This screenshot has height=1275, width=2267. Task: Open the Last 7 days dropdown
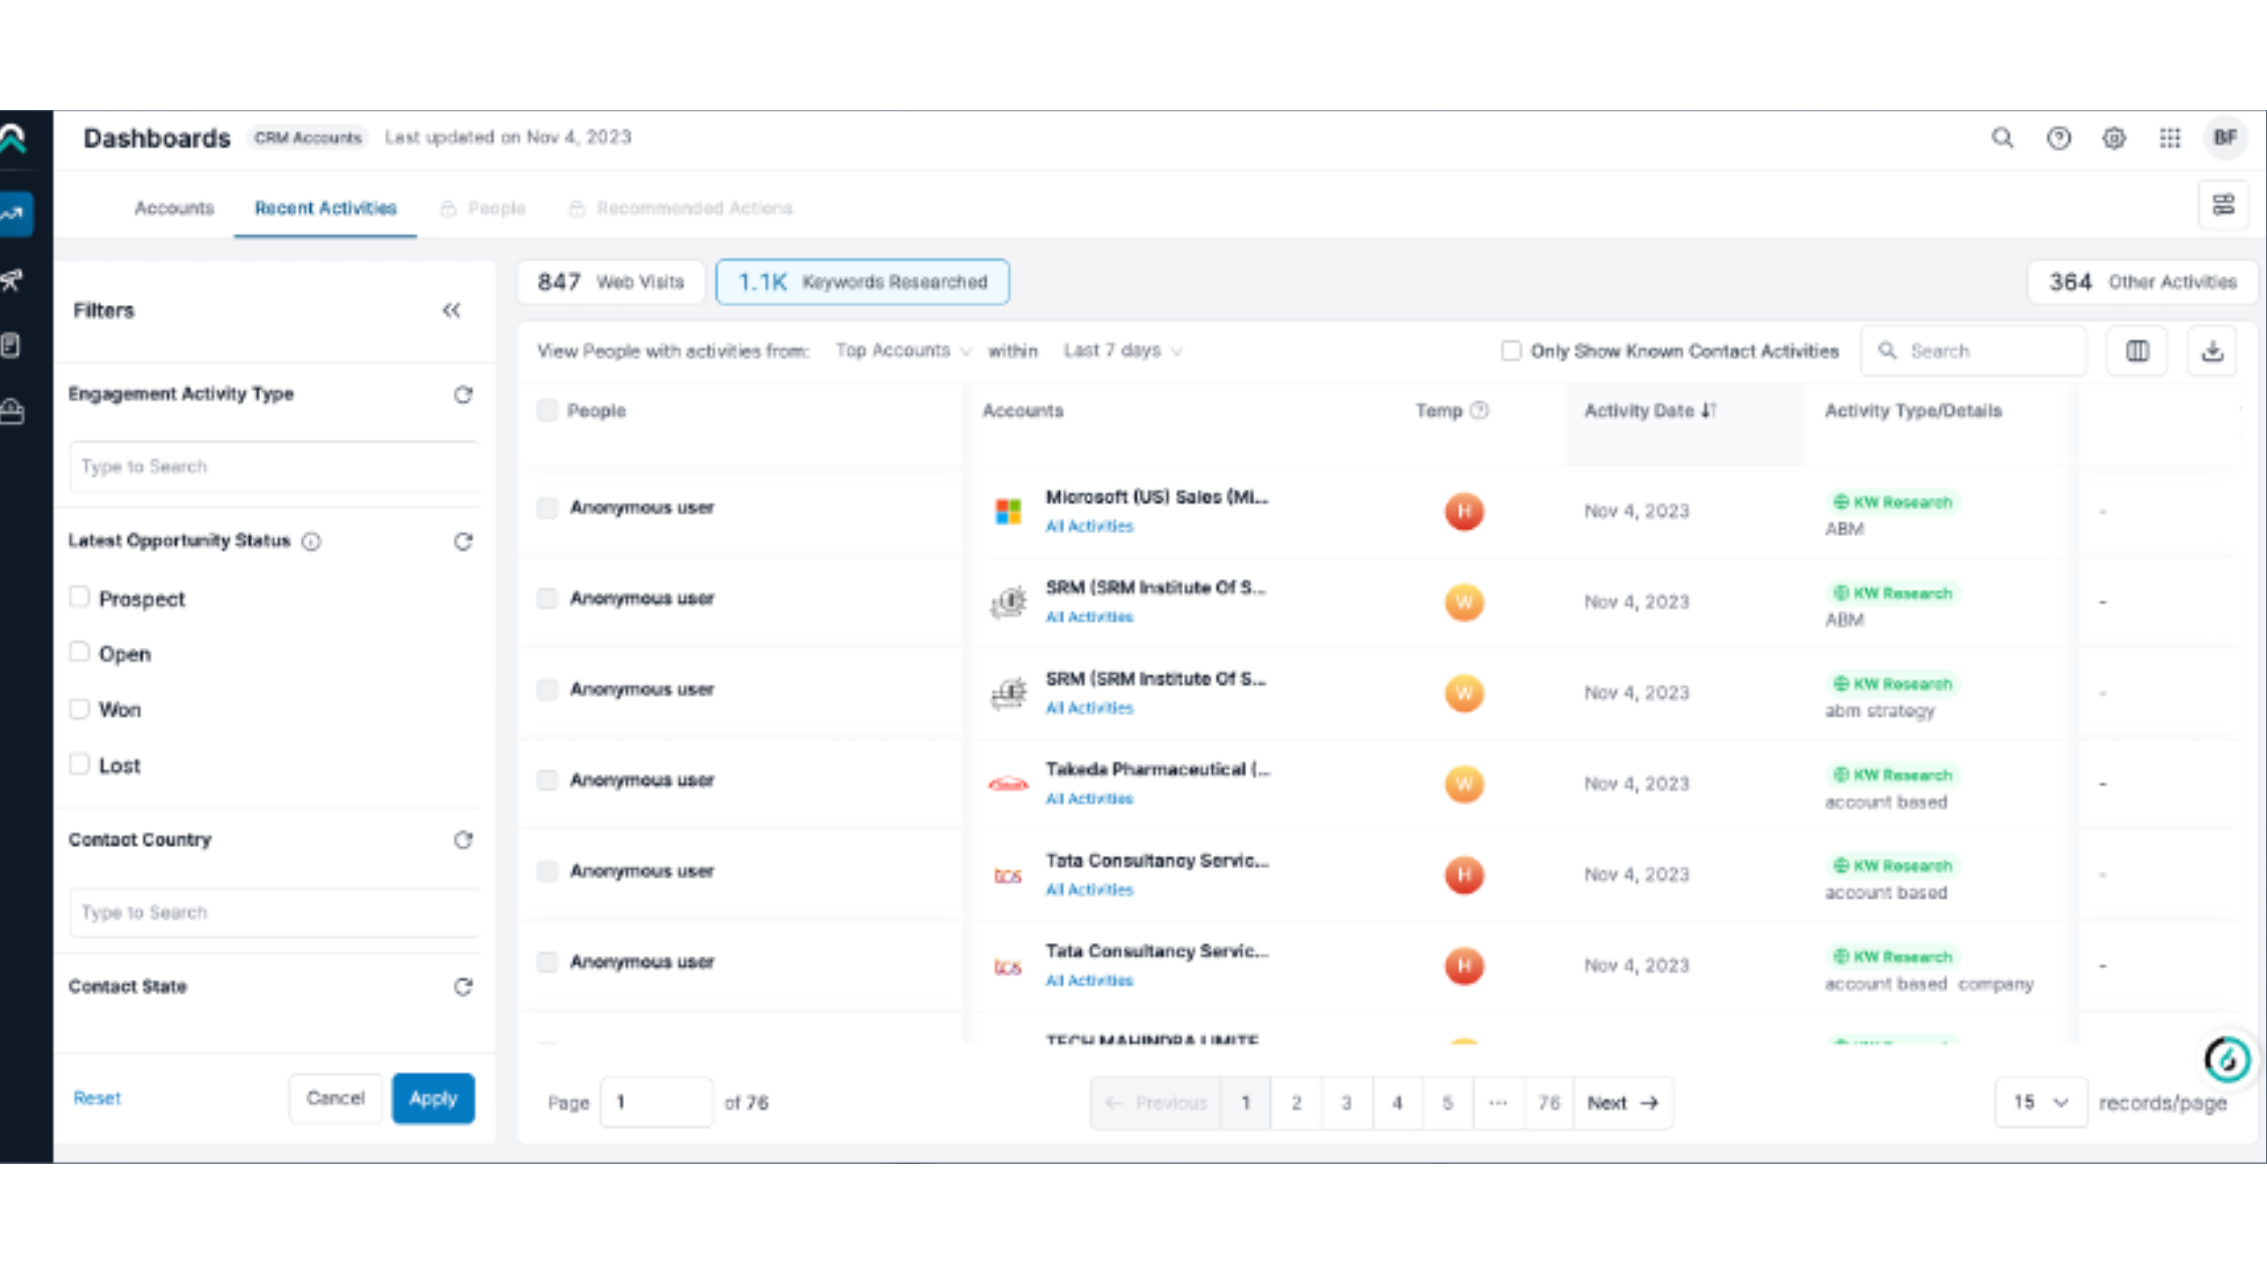1122,351
